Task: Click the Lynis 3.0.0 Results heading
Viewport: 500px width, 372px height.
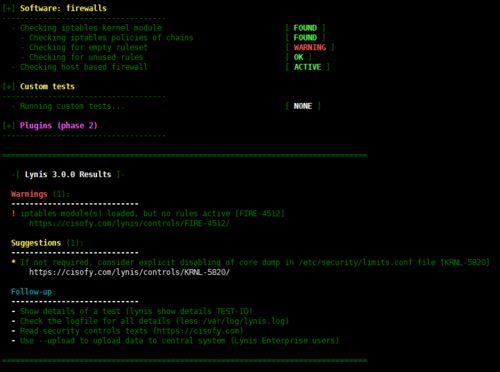Action: click(x=68, y=174)
